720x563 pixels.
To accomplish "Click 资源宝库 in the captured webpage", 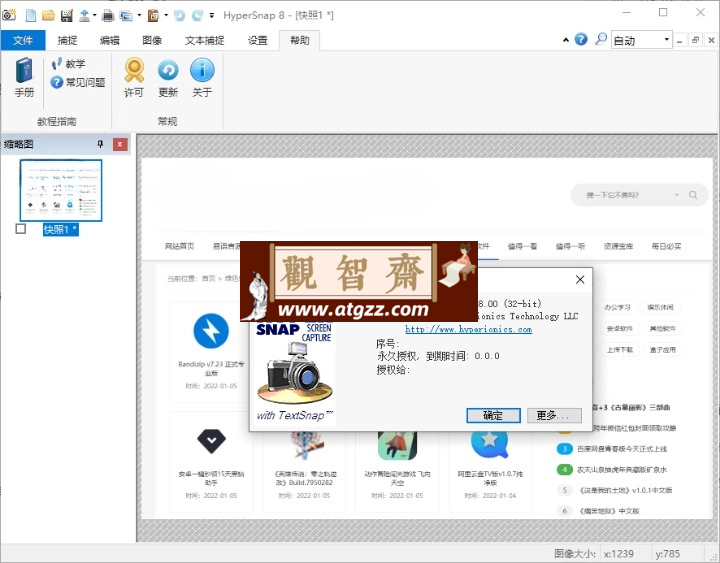I will pos(619,247).
